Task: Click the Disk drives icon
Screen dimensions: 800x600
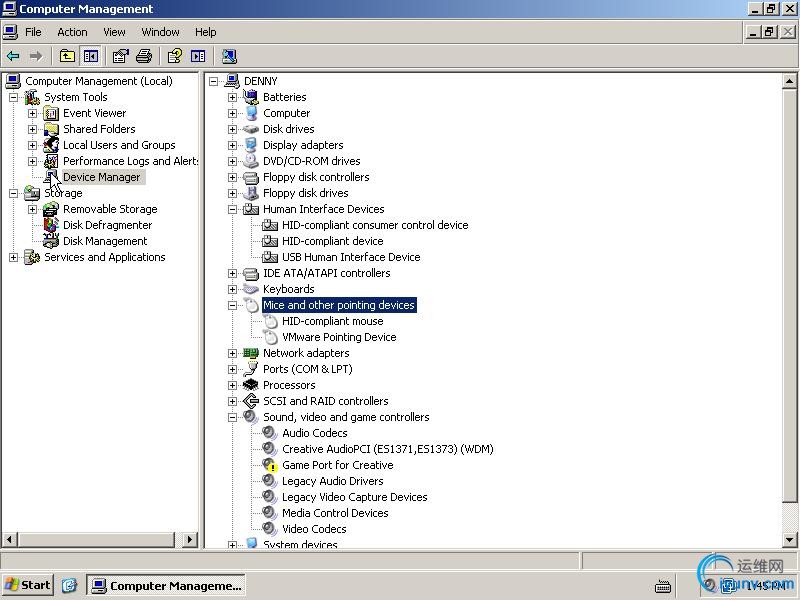Action: (x=251, y=129)
